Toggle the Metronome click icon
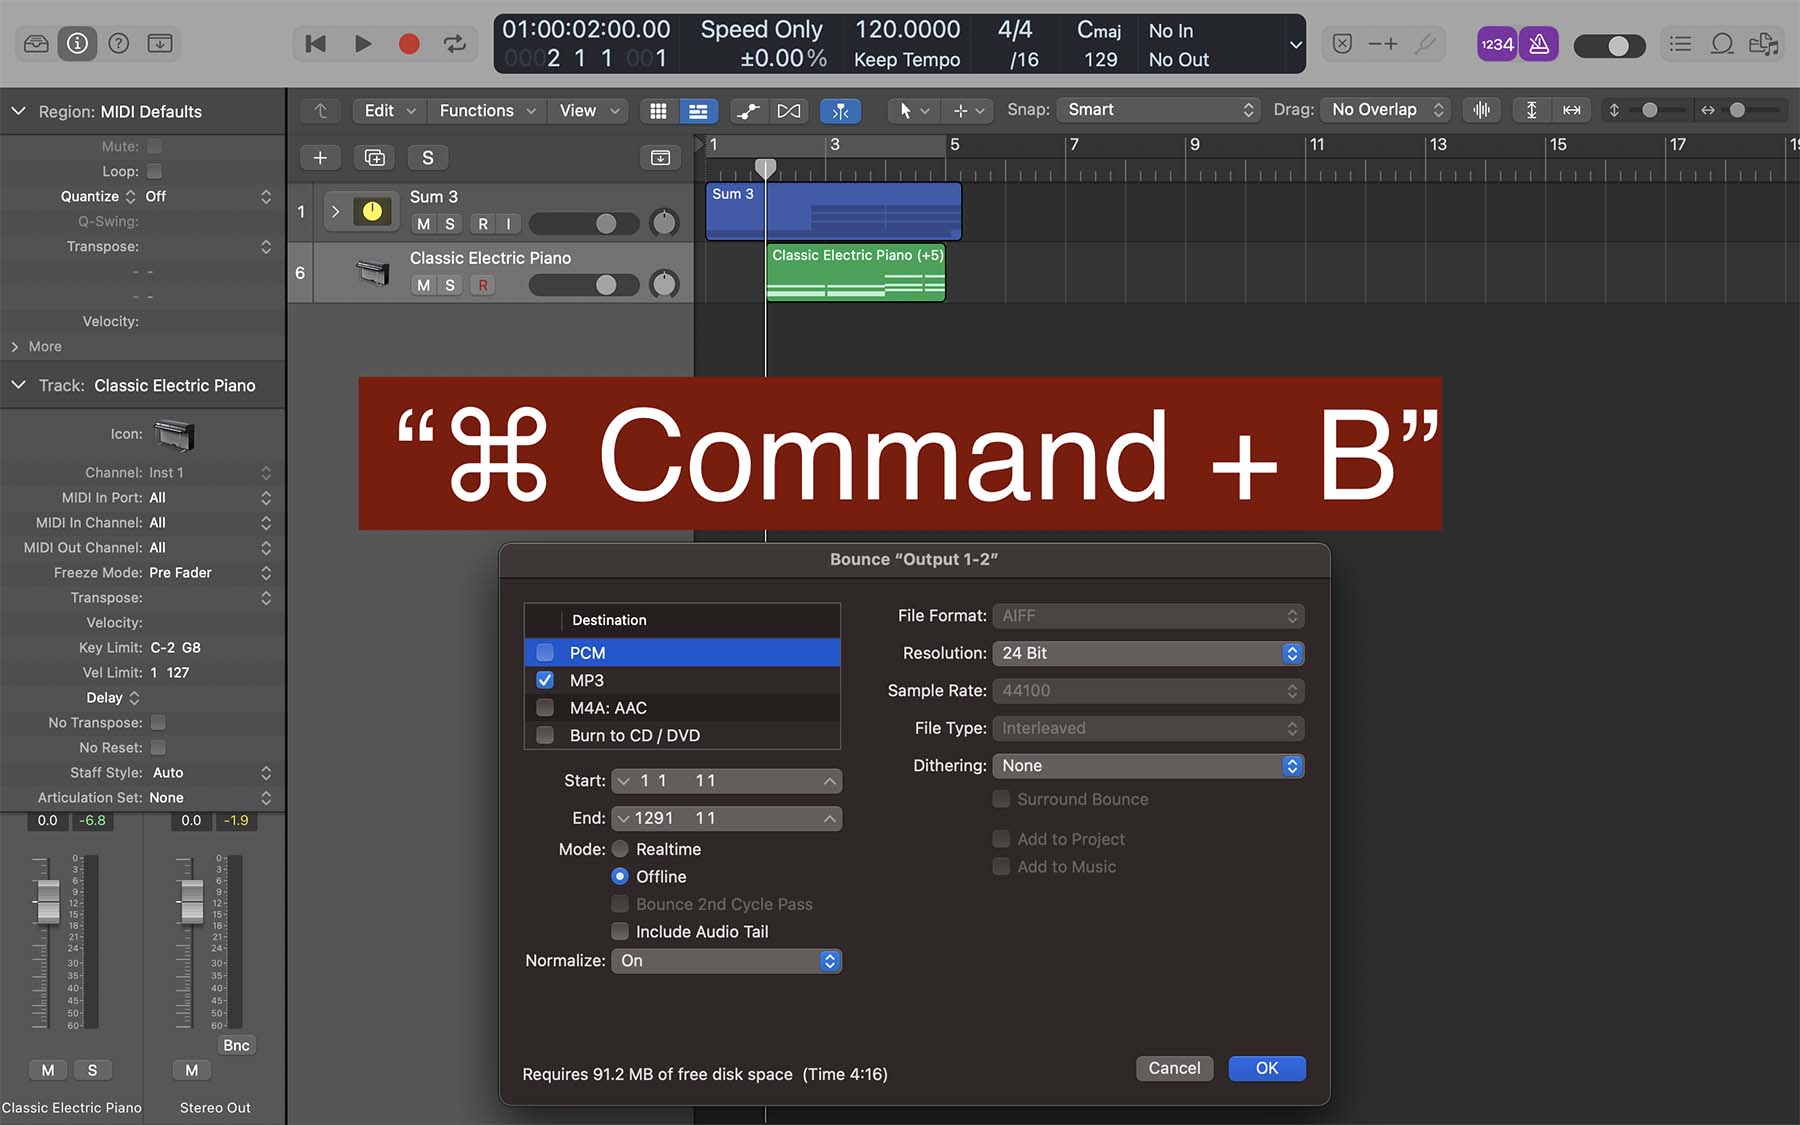The height and width of the screenshot is (1125, 1800). pyautogui.click(x=1539, y=44)
